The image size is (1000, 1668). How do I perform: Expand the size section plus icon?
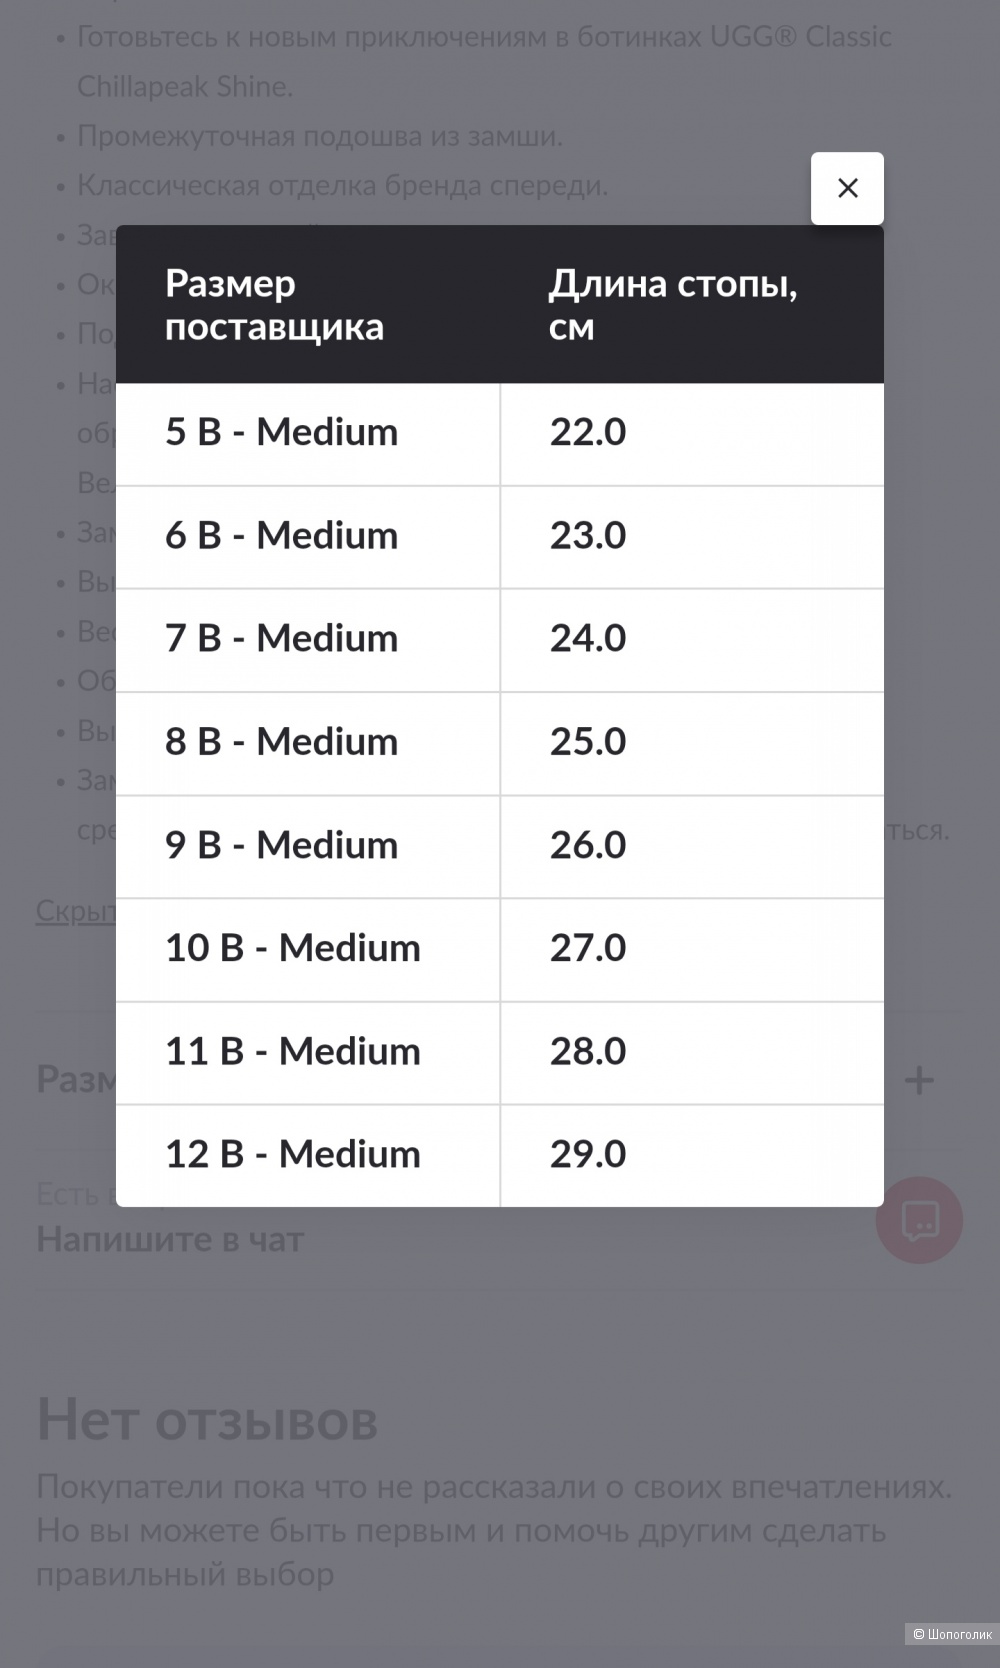pos(919,1080)
